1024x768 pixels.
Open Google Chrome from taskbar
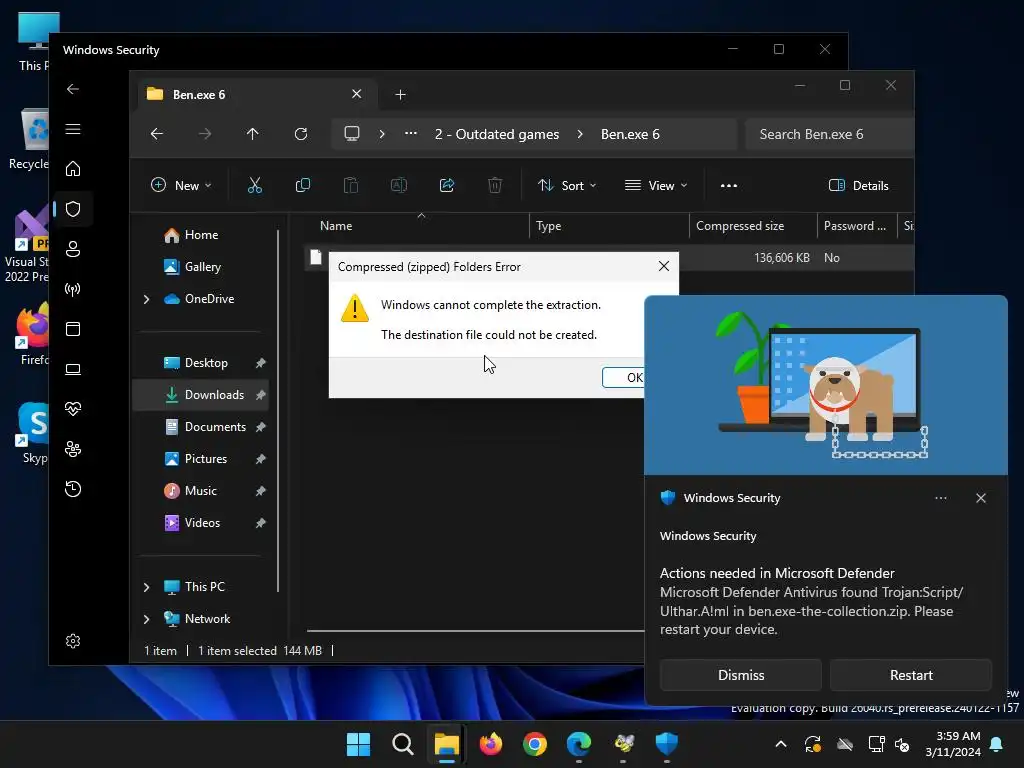[x=535, y=744]
